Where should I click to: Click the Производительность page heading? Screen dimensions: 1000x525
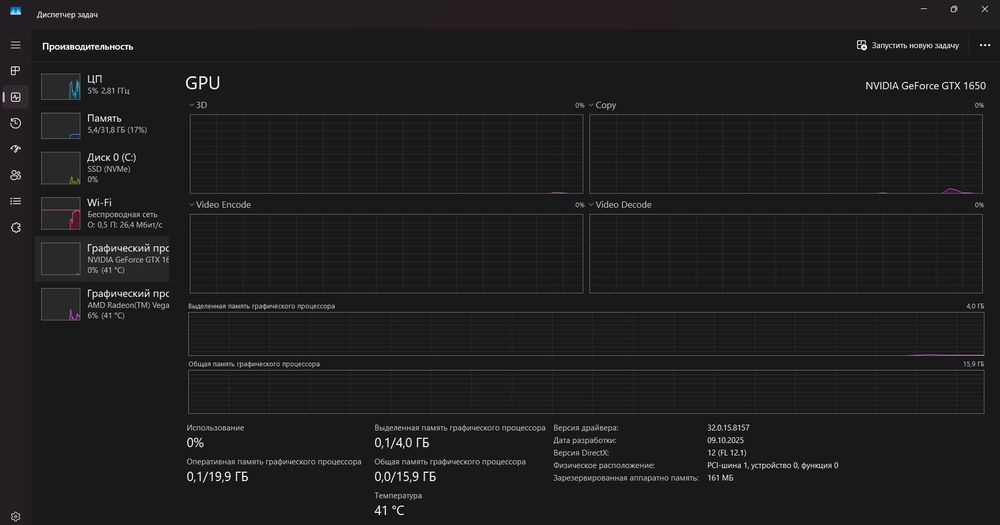[x=88, y=47]
